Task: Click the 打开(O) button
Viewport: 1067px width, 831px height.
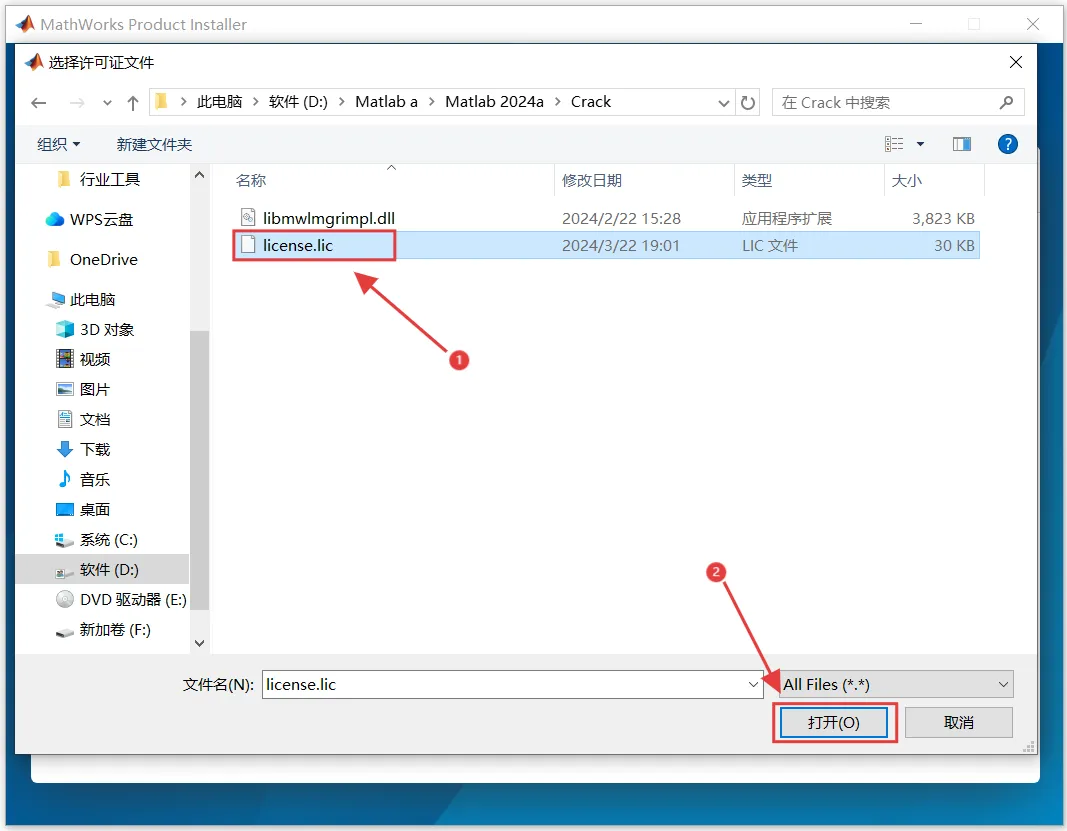Action: coord(834,723)
